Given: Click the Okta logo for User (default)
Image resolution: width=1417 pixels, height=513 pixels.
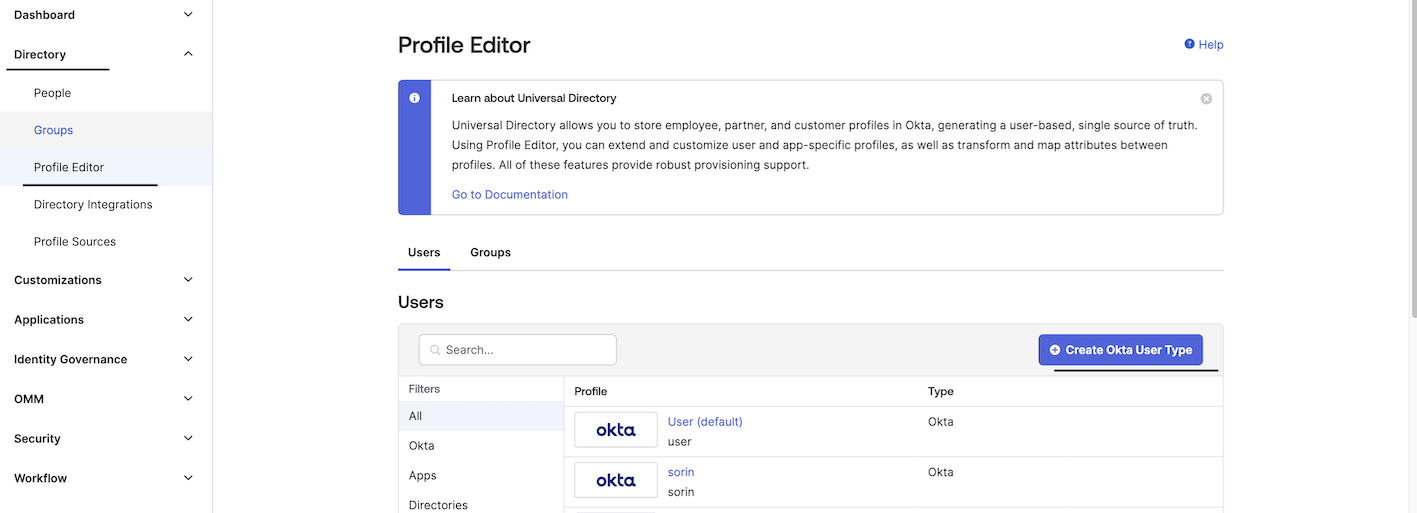Looking at the screenshot, I should 616,430.
